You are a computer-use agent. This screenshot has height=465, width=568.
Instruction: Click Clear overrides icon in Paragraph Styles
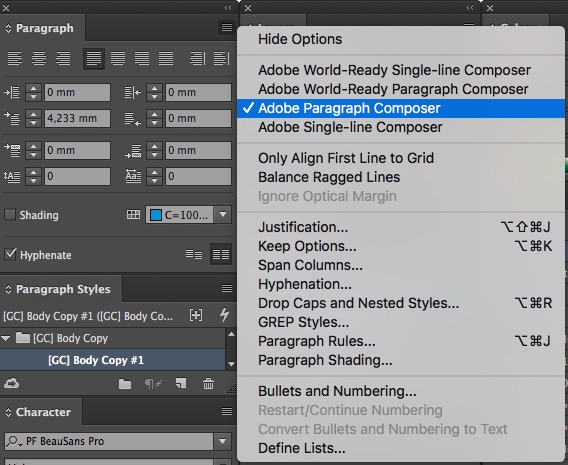coord(196,315)
